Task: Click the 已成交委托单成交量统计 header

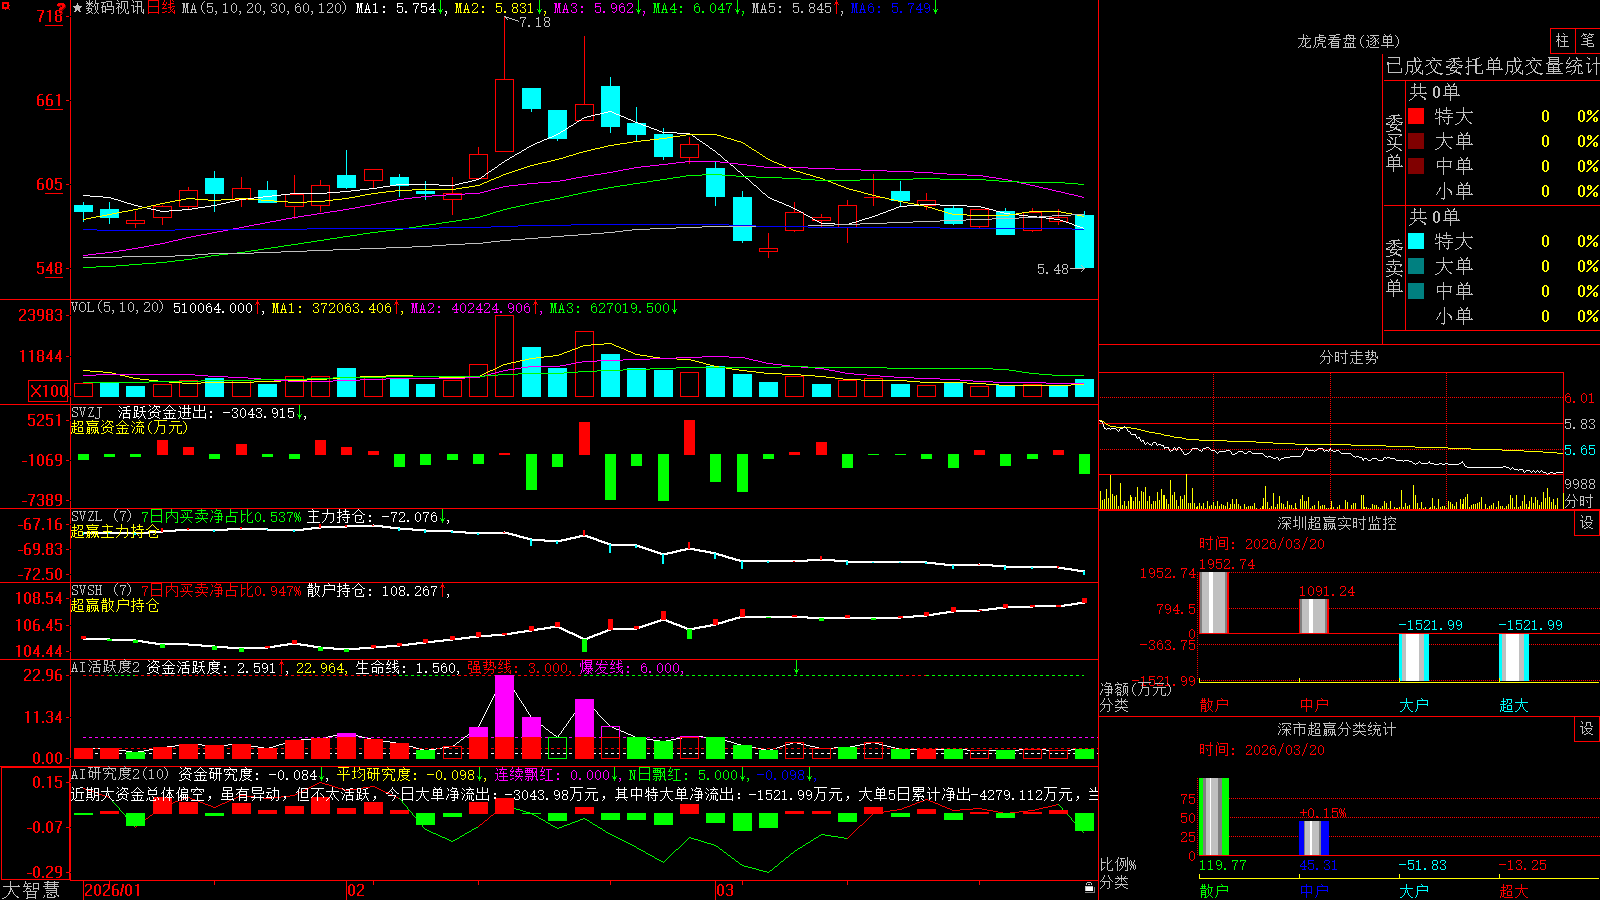Action: coord(1492,66)
